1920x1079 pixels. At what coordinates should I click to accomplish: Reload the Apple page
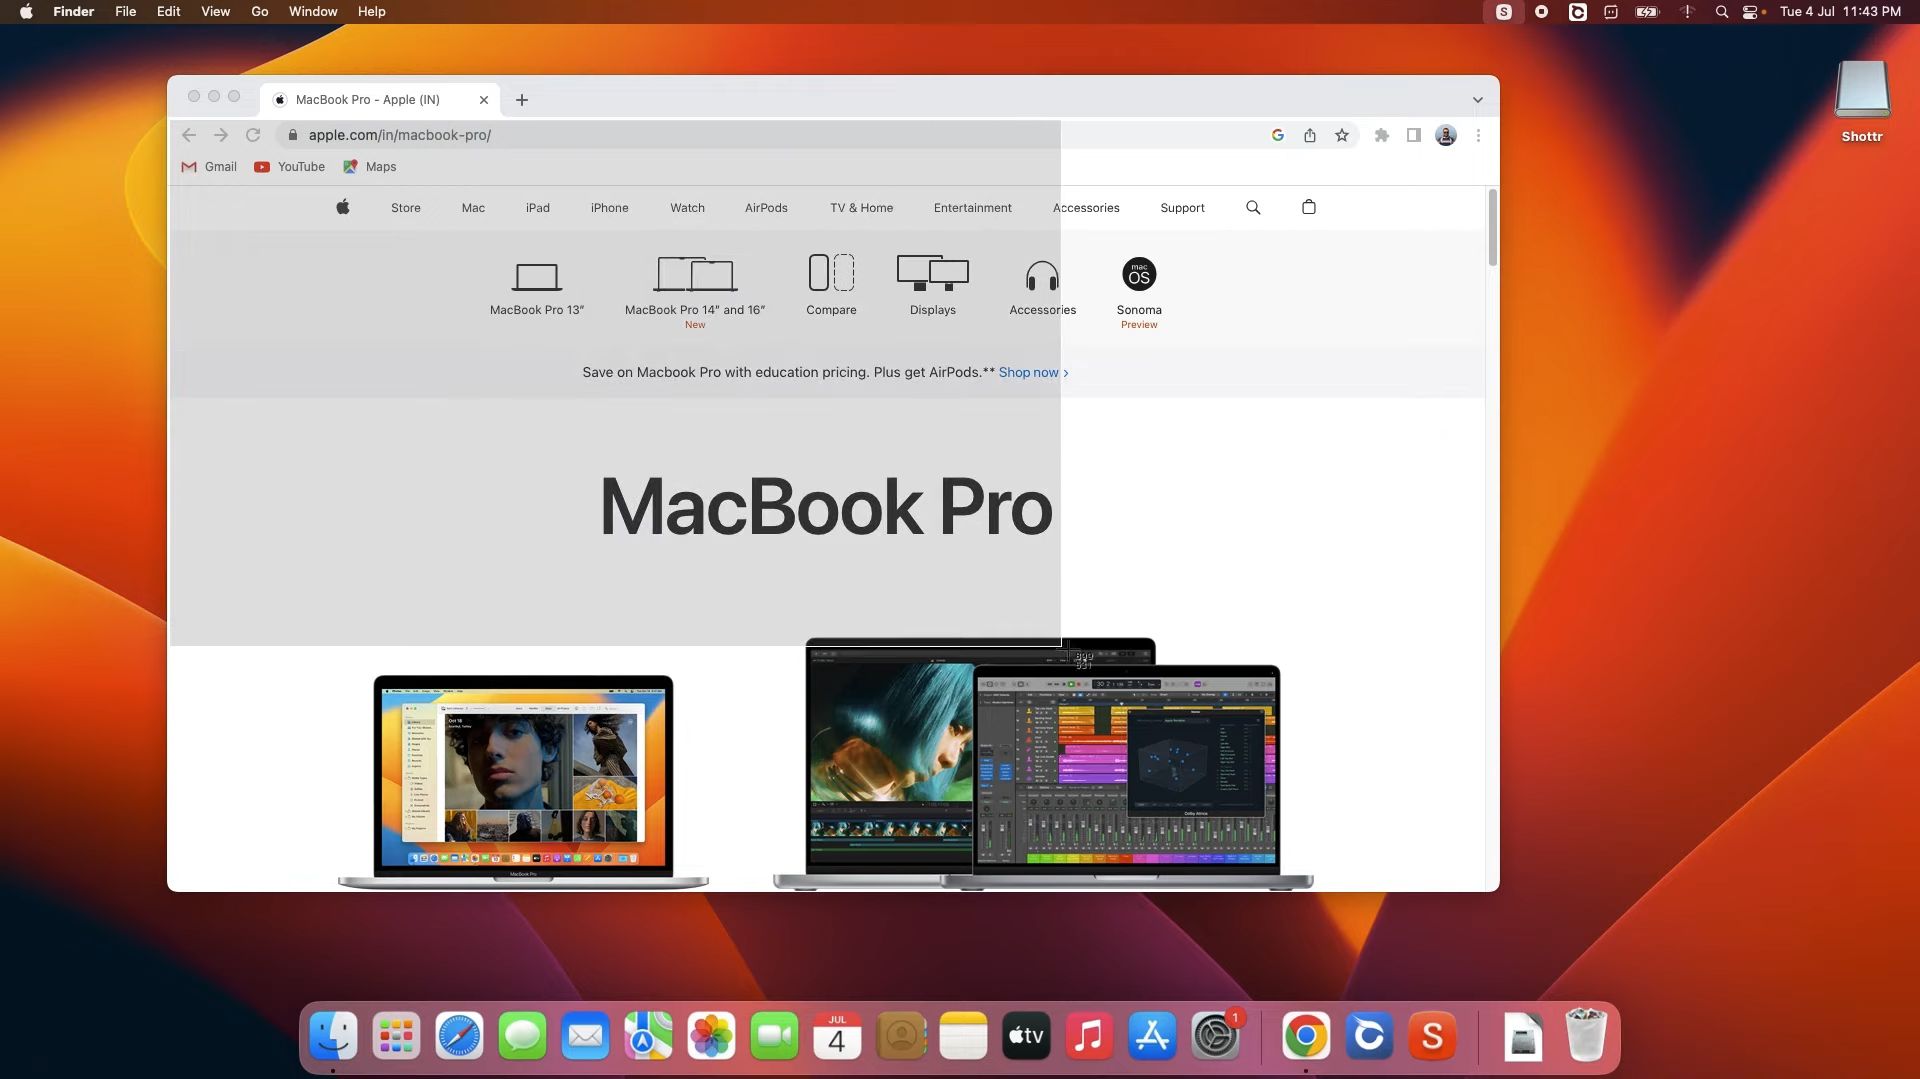coord(253,135)
